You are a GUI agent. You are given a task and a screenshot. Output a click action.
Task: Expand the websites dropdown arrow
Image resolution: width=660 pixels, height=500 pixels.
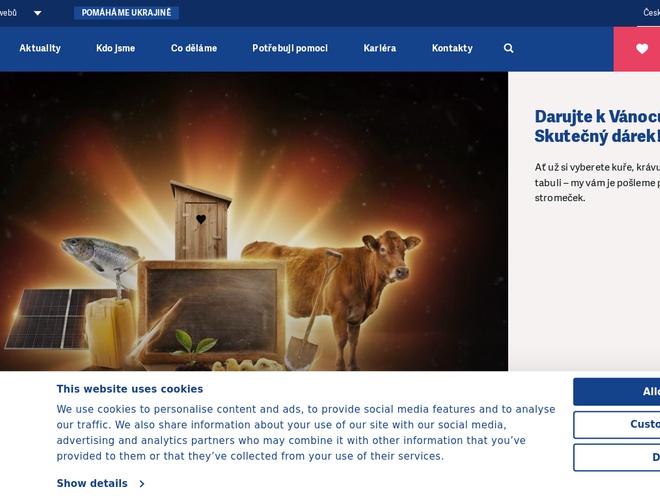coord(37,13)
